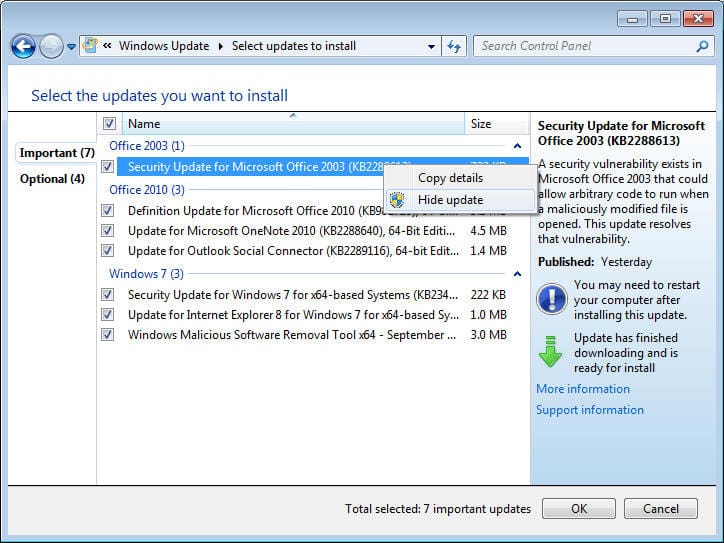This screenshot has height=543, width=724.
Task: Click the green download-complete arrow icon
Action: (x=550, y=352)
